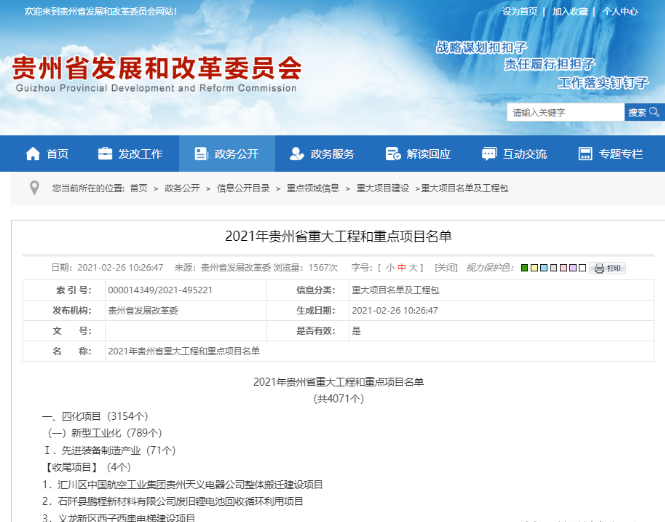Click project 2 石阡县鹏程新材料 line
The height and width of the screenshot is (522, 665).
pos(173,501)
